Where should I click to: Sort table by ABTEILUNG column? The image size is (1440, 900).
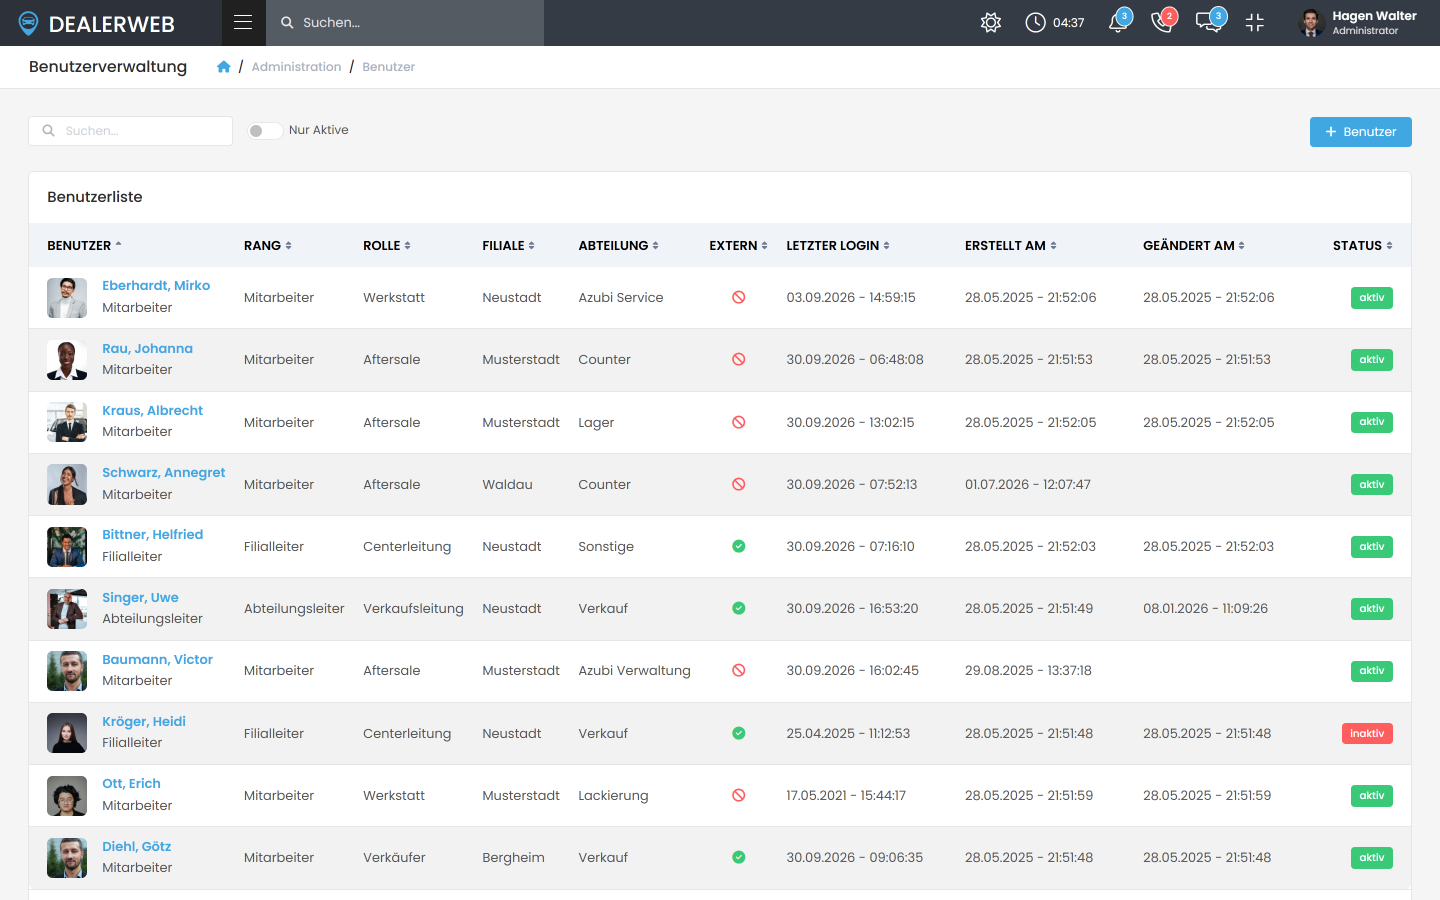click(x=618, y=245)
